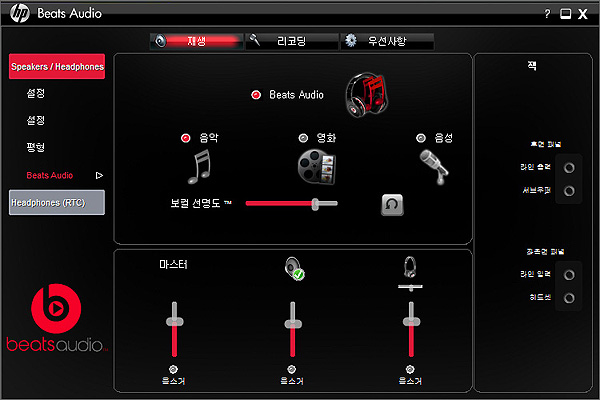
Task: Click the 마스터 label
Action: click(x=173, y=264)
